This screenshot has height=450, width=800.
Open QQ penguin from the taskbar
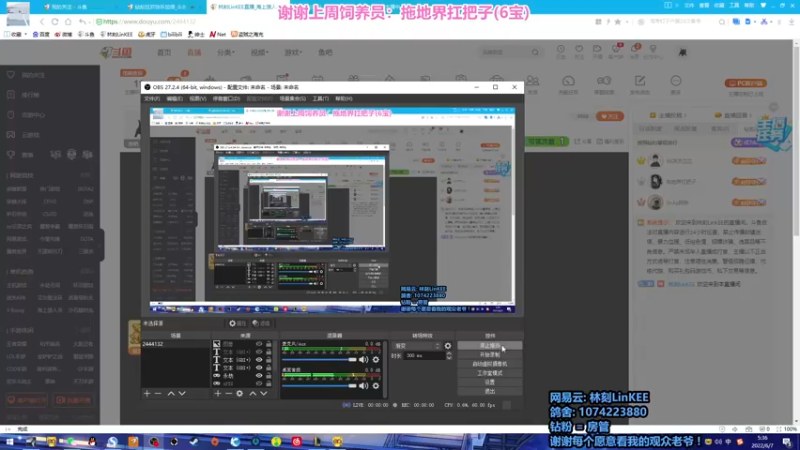(x=92, y=441)
